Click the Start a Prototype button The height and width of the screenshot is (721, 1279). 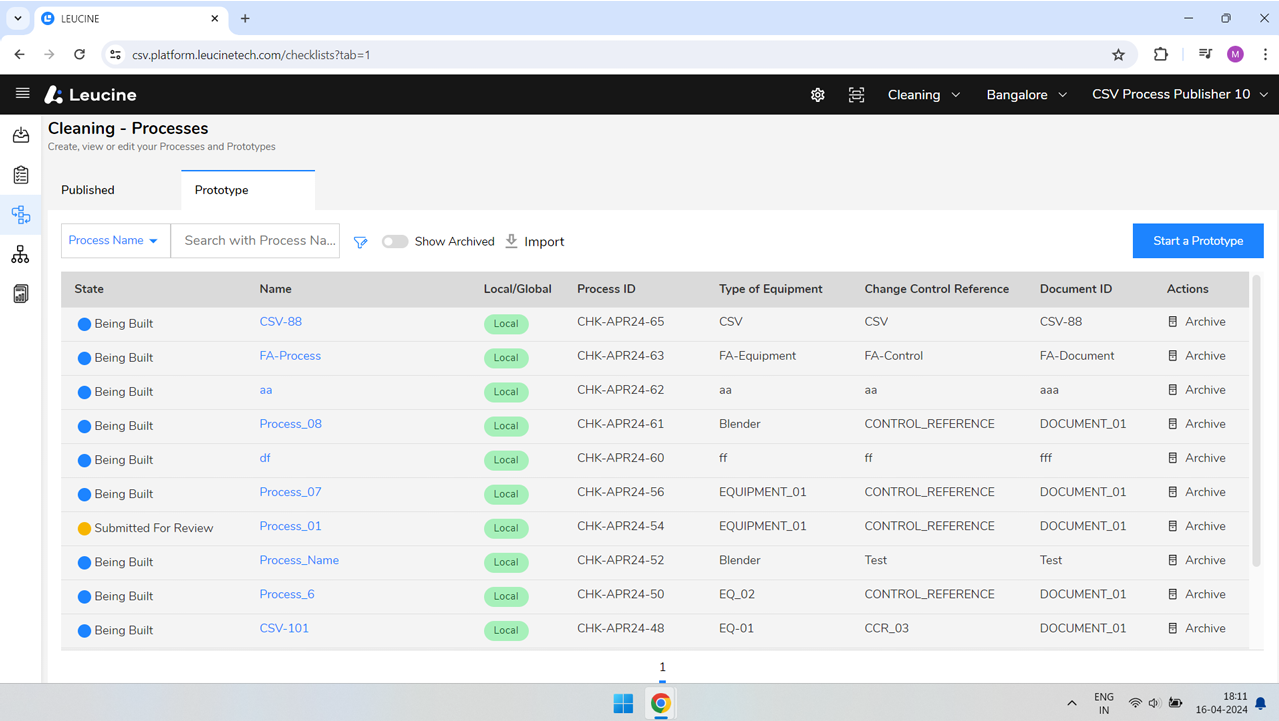coord(1197,240)
